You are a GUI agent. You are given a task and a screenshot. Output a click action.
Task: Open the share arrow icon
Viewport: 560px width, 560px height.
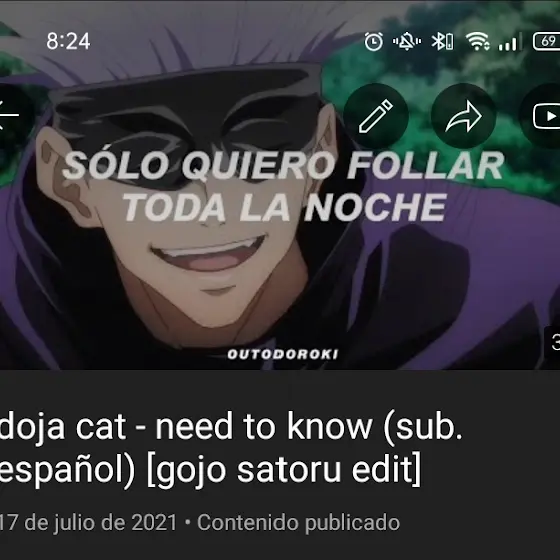464,116
